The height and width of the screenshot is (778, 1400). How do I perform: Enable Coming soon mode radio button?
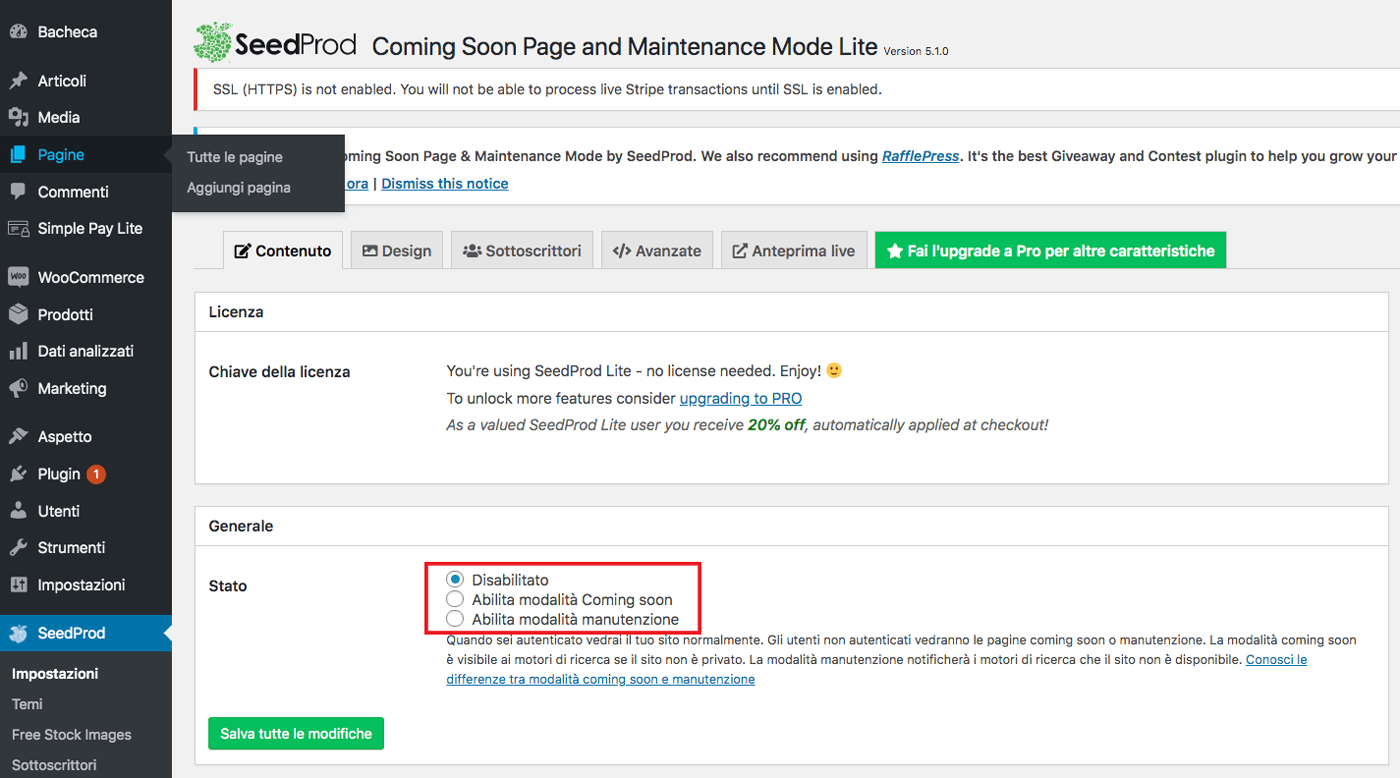tap(455, 599)
